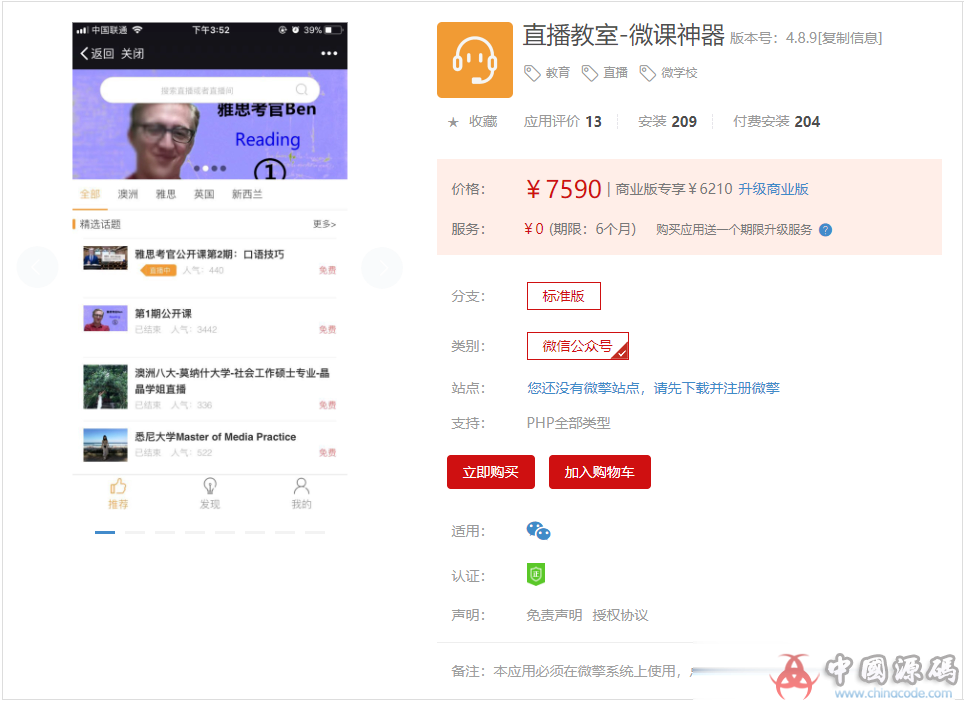
Task: Select the second carousel indicator bar
Action: coord(135,533)
